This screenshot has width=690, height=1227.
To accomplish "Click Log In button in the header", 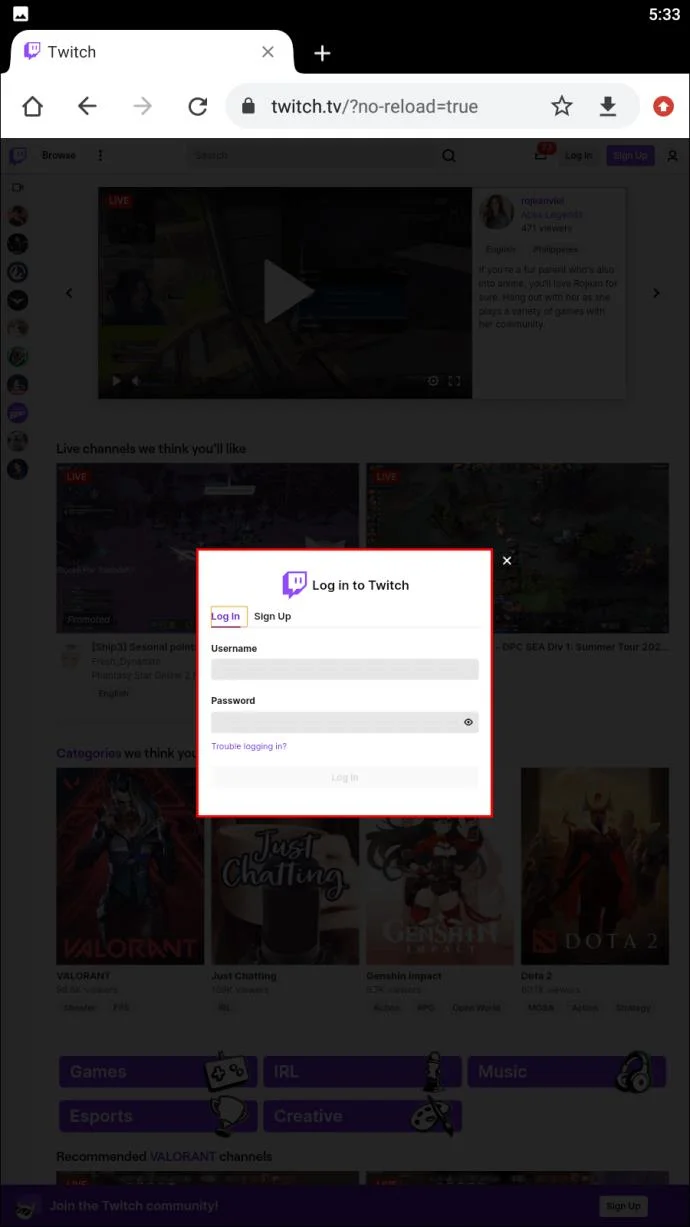I will (x=578, y=156).
